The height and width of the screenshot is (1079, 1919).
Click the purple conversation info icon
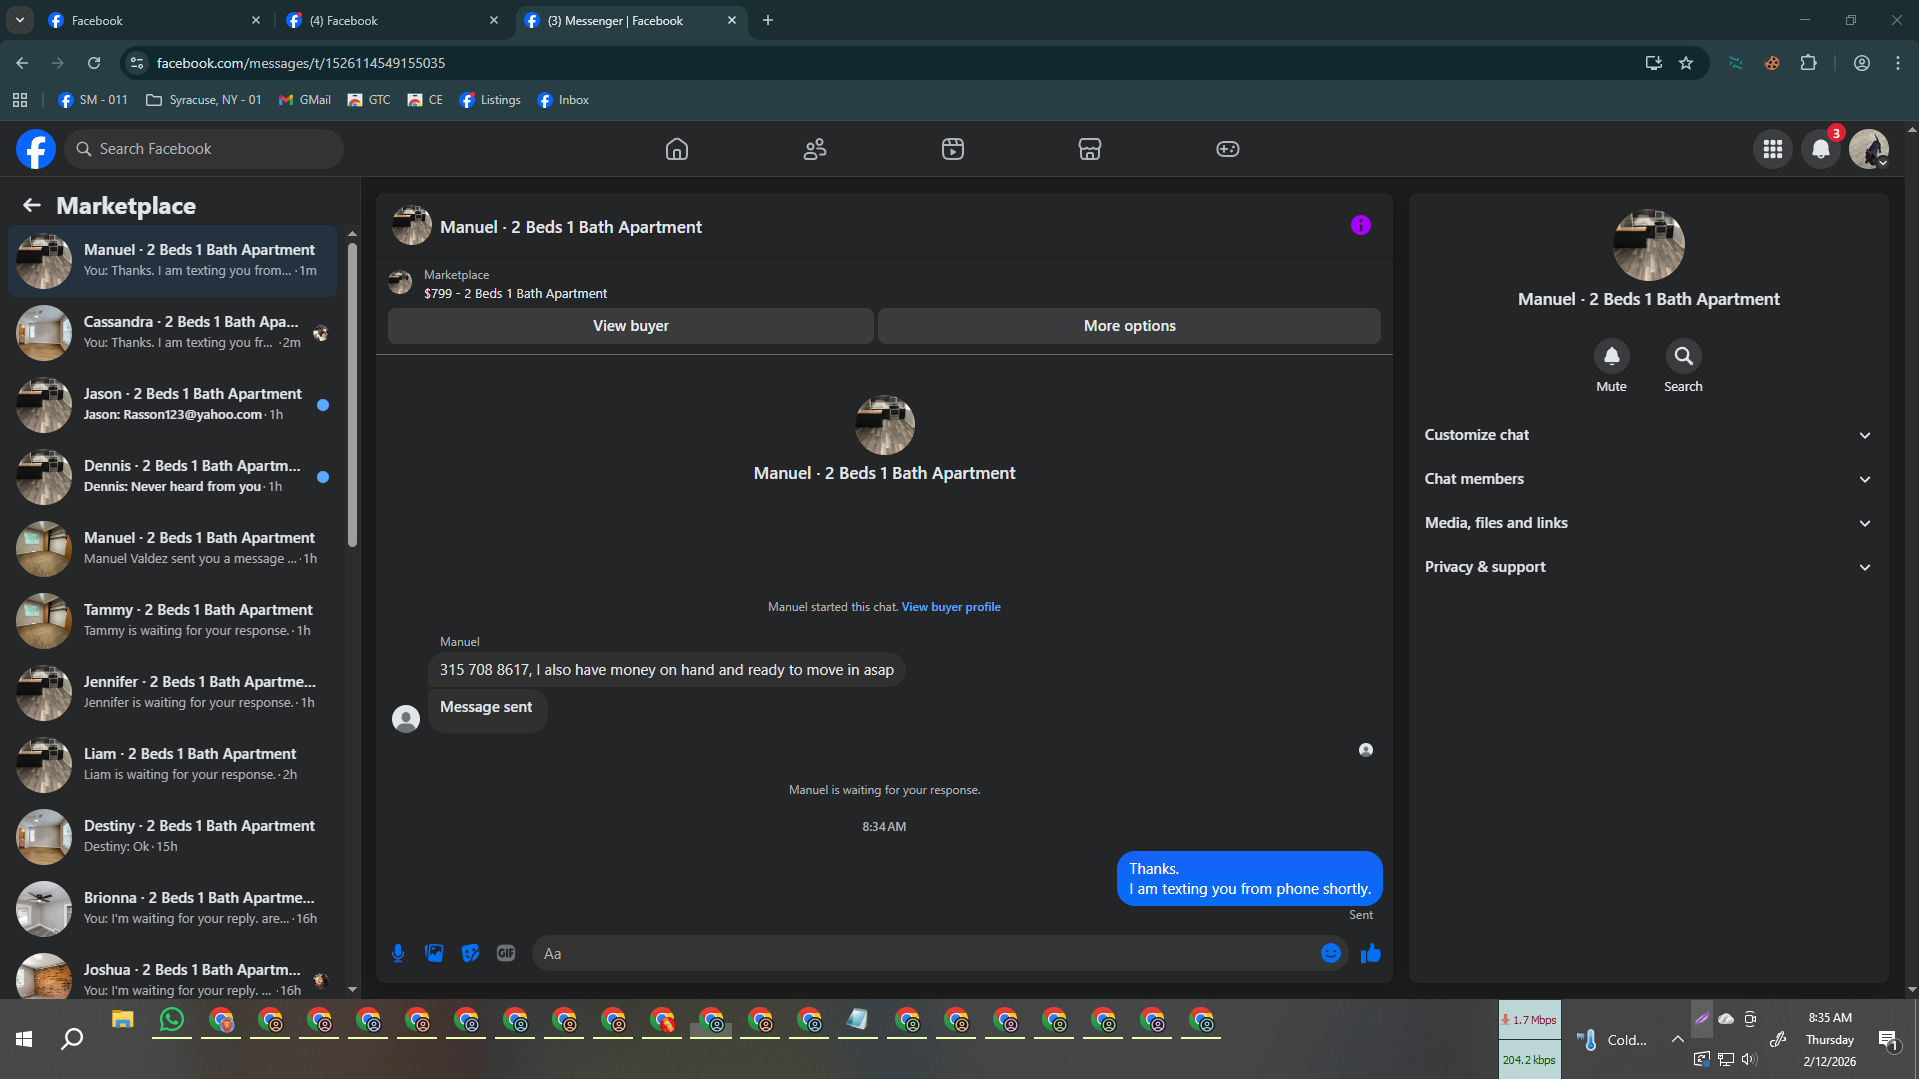pos(1360,226)
